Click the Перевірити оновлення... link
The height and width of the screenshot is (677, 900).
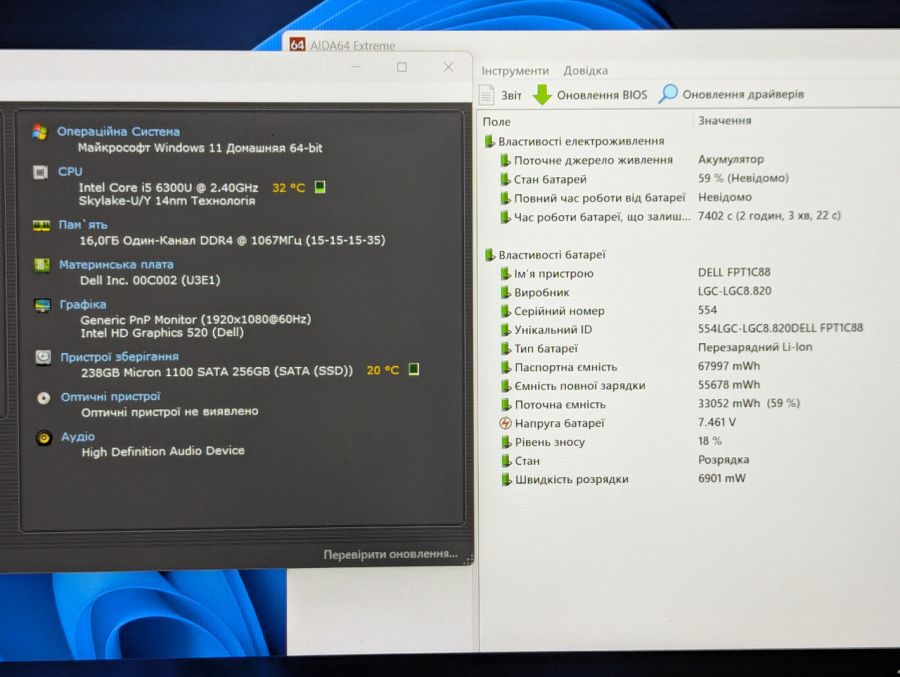click(390, 554)
